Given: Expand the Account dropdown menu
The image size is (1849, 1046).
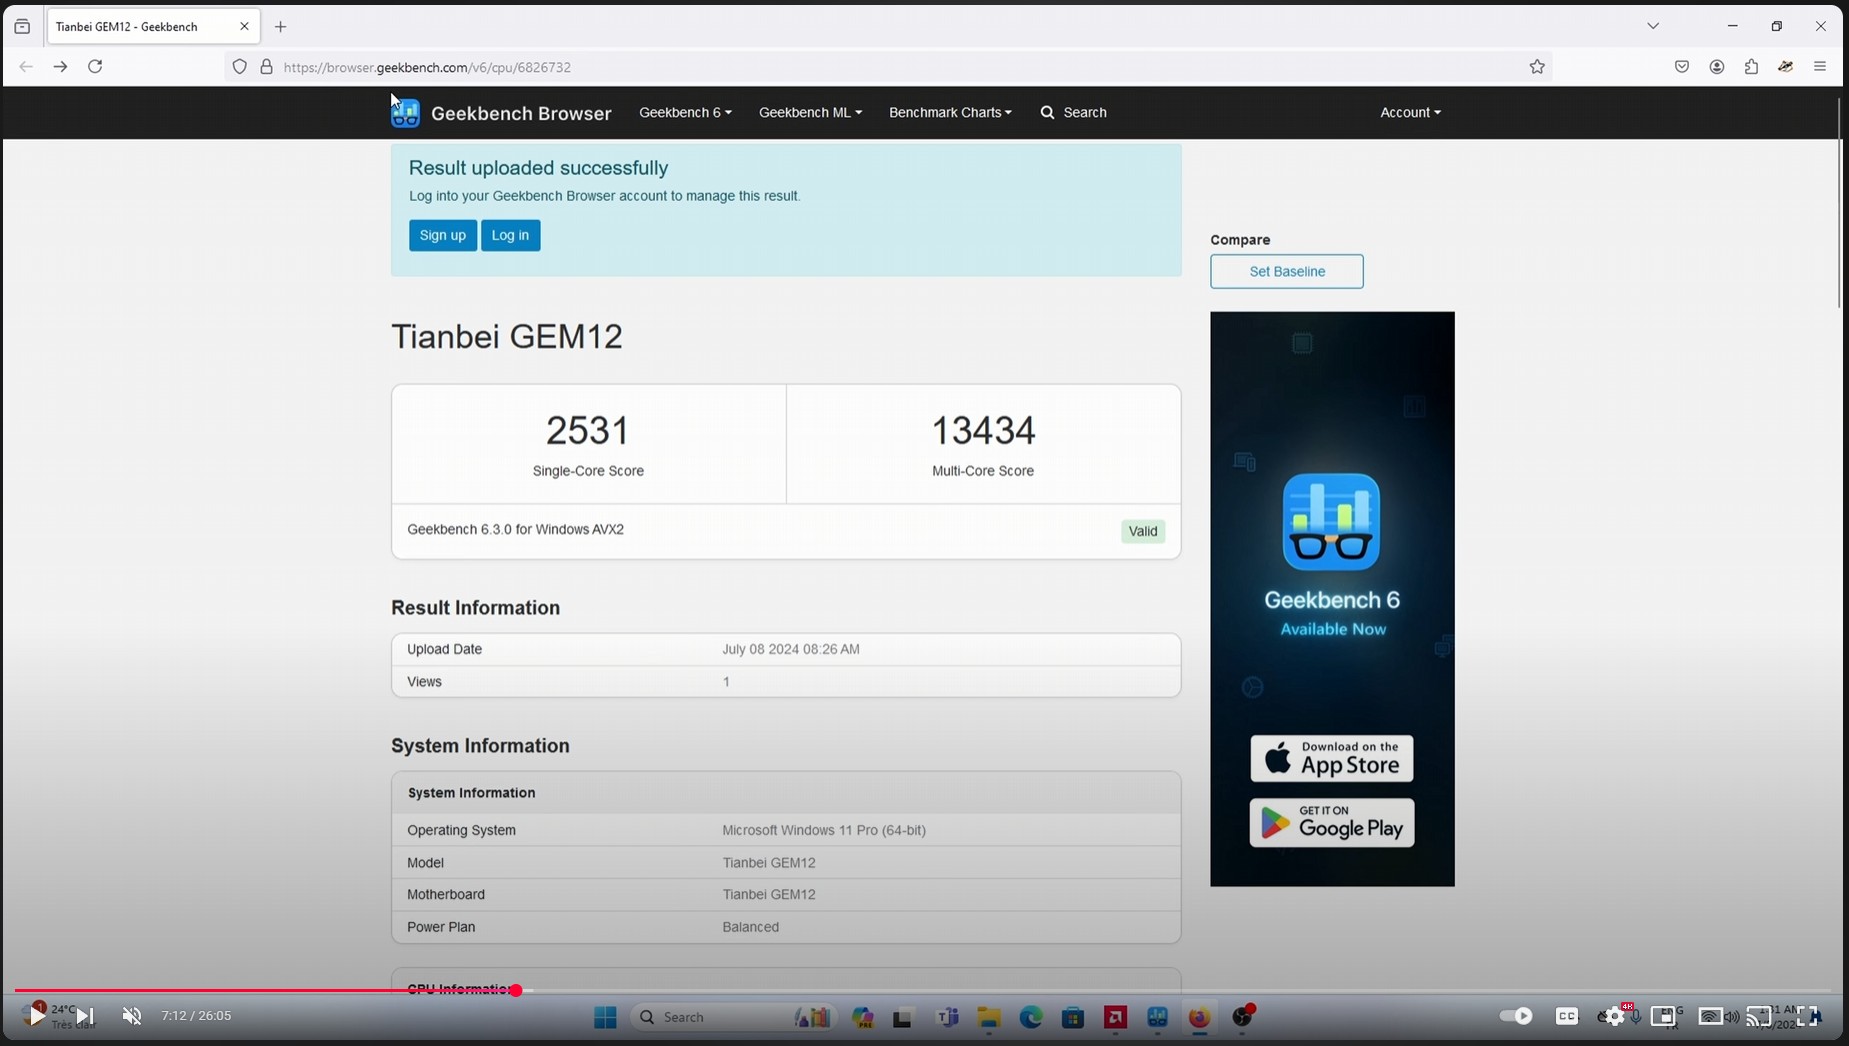Looking at the screenshot, I should (x=1410, y=113).
